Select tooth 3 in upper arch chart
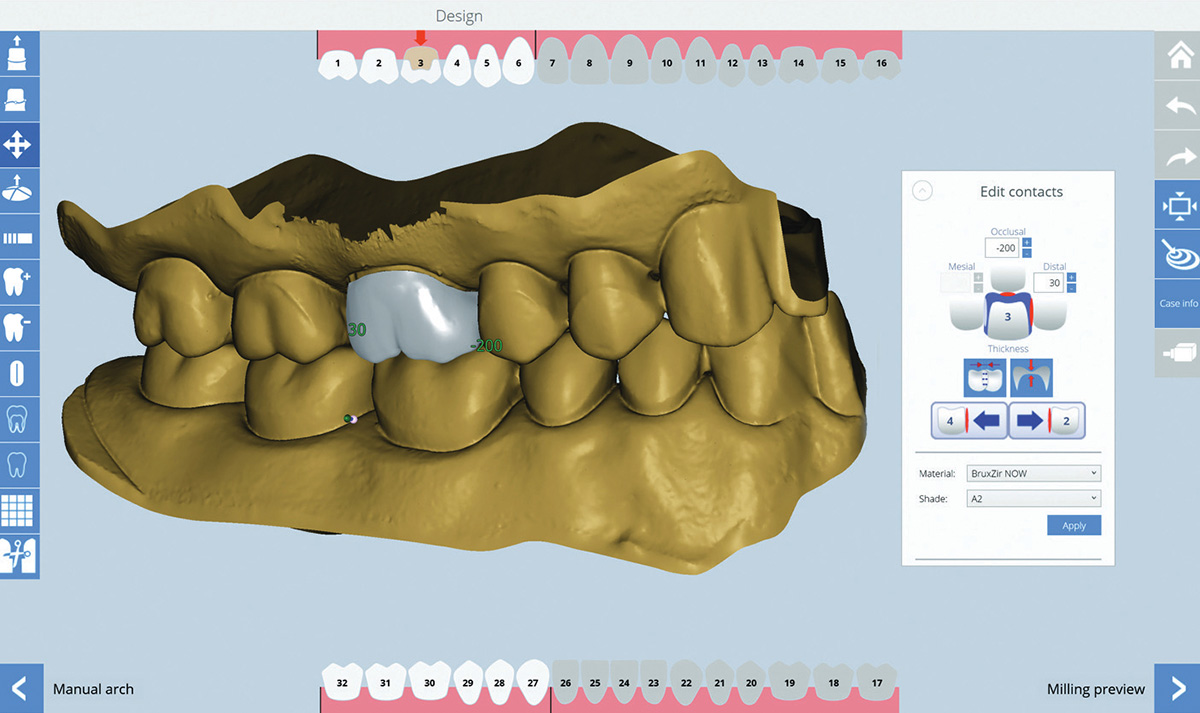 point(421,63)
